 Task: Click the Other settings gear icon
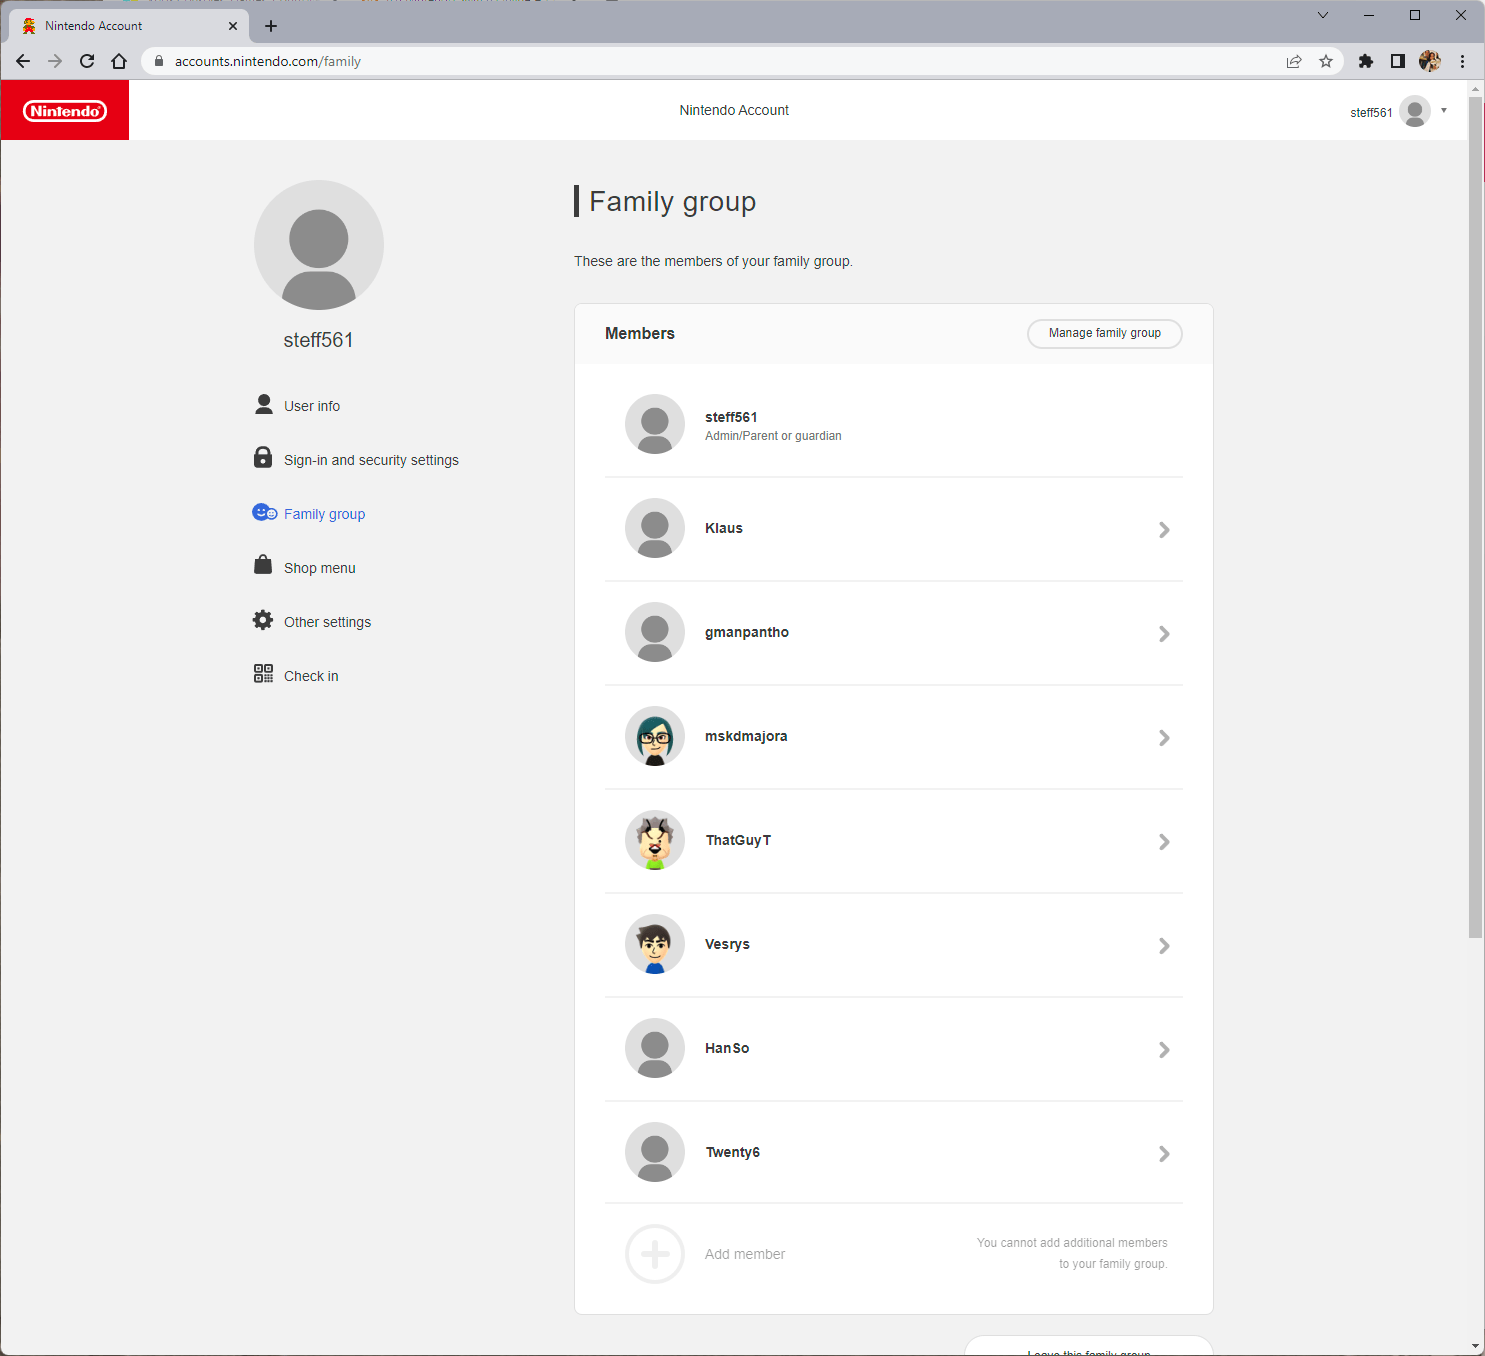[263, 620]
